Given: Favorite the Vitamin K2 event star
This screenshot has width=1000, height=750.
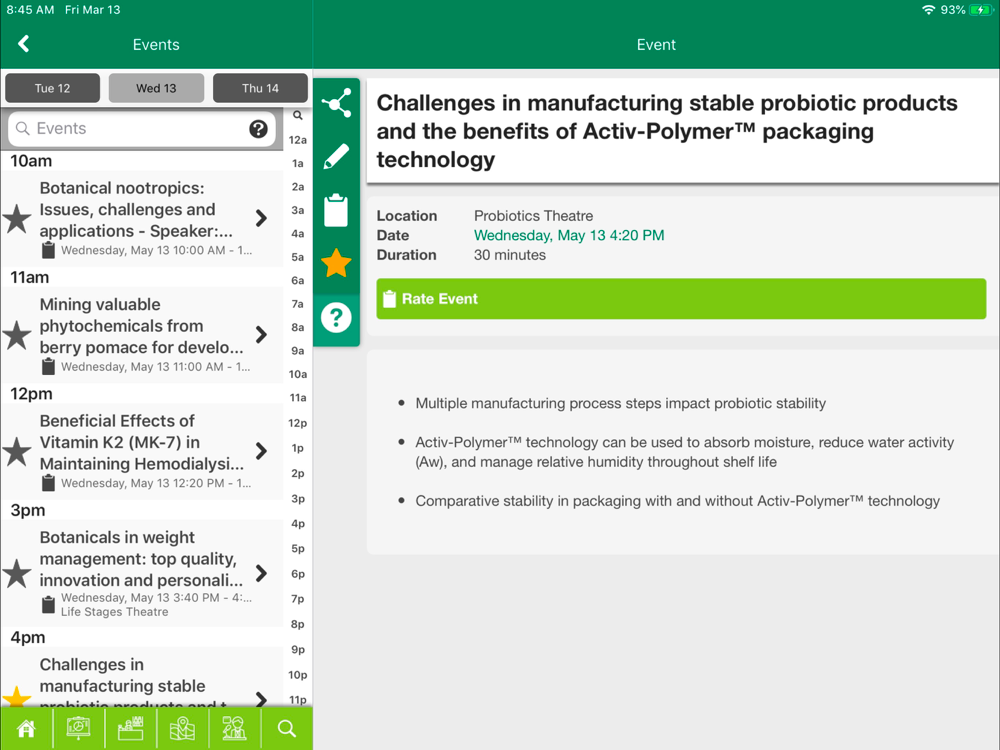Looking at the screenshot, I should pos(17,452).
